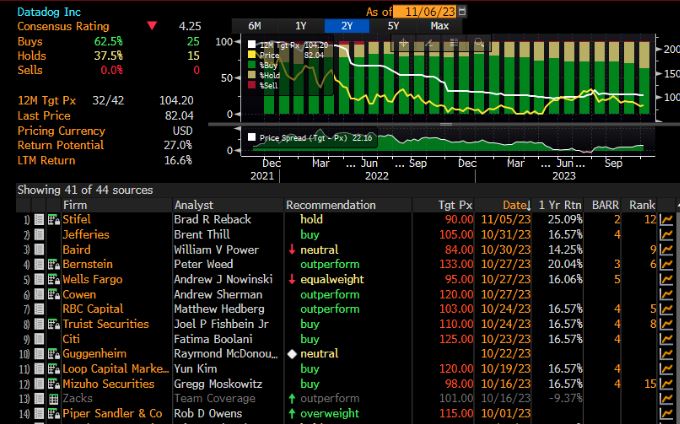Toggle the Price Spread series checkbox
The image size is (680, 424).
[252, 137]
